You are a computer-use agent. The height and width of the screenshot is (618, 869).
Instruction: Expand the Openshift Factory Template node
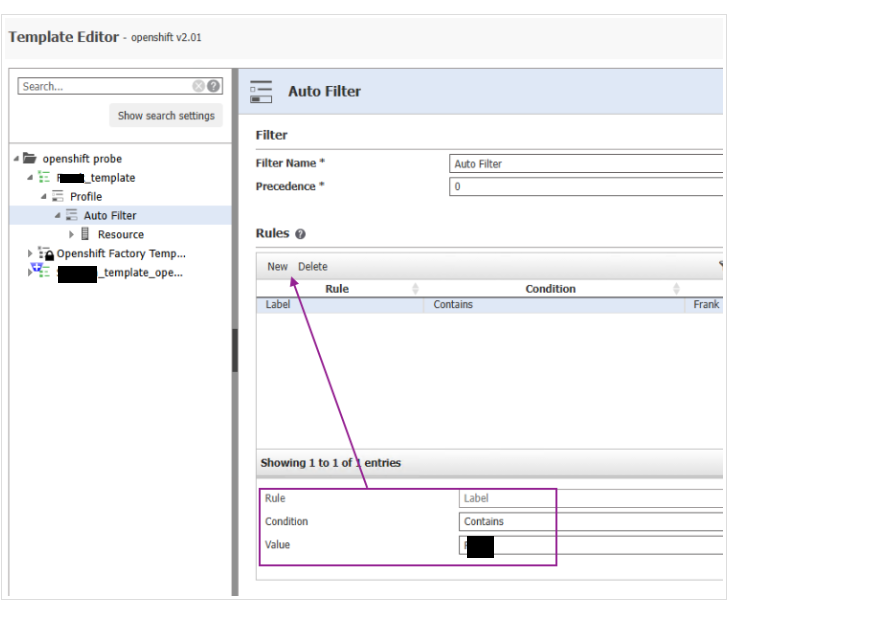(30, 254)
